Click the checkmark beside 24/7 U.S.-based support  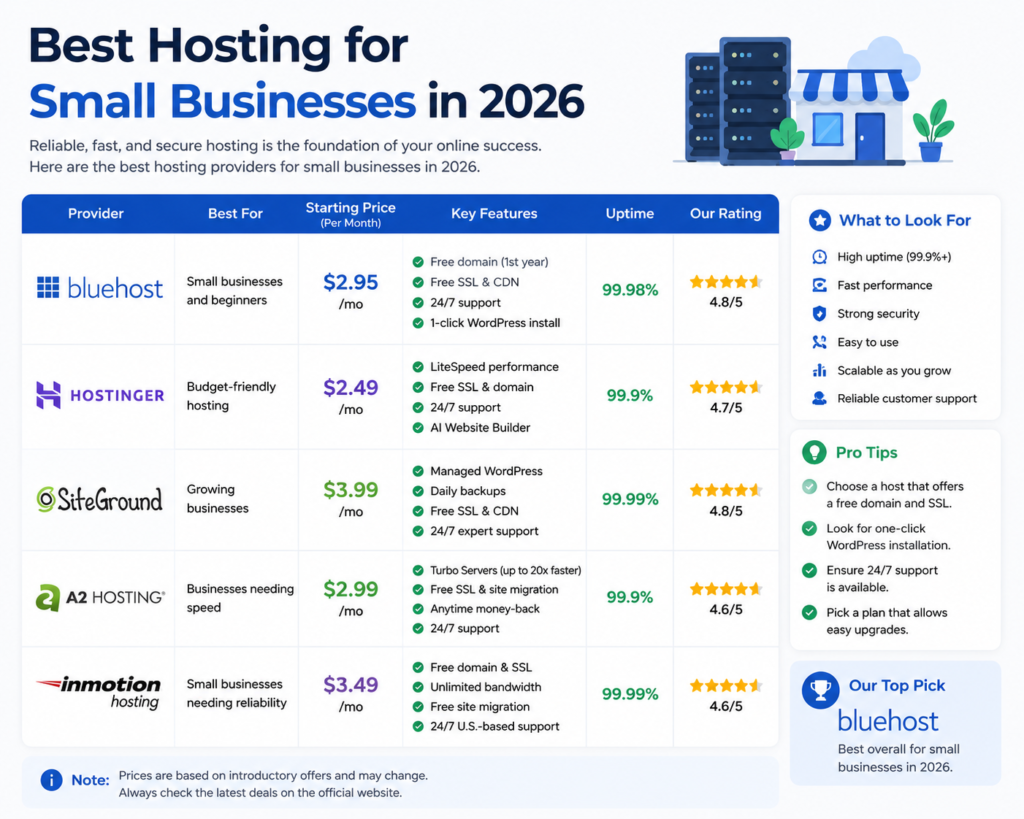(x=418, y=726)
